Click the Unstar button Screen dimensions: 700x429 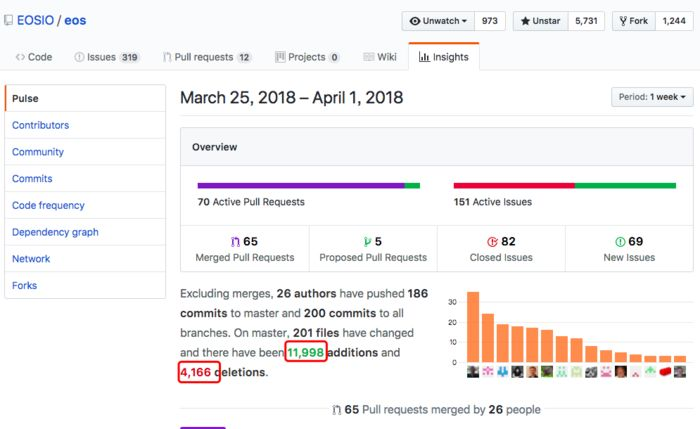click(x=541, y=21)
